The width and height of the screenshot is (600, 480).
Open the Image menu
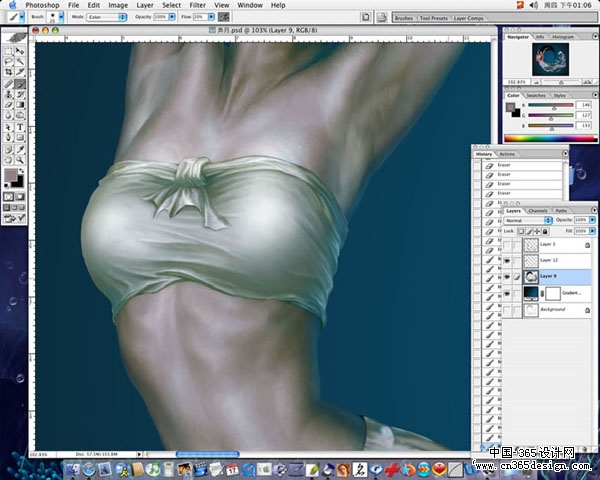[x=118, y=5]
